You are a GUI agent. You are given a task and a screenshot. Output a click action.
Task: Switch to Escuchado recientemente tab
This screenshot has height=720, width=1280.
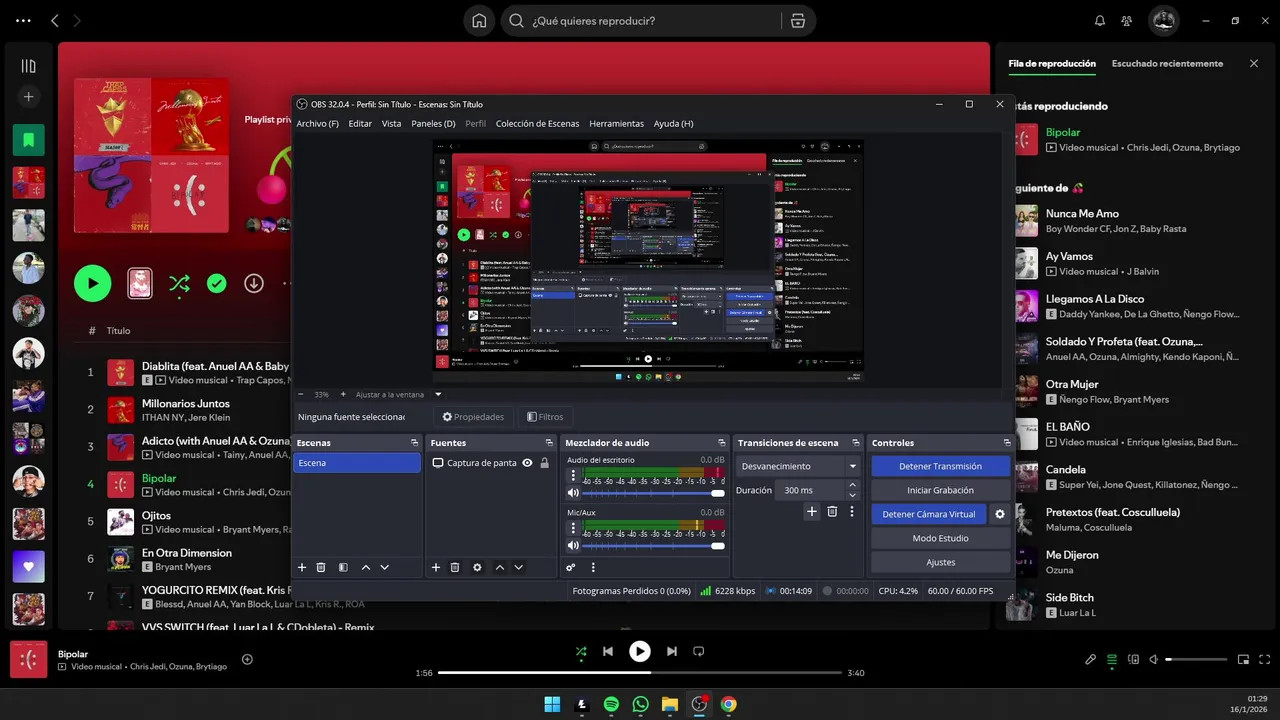point(1167,63)
